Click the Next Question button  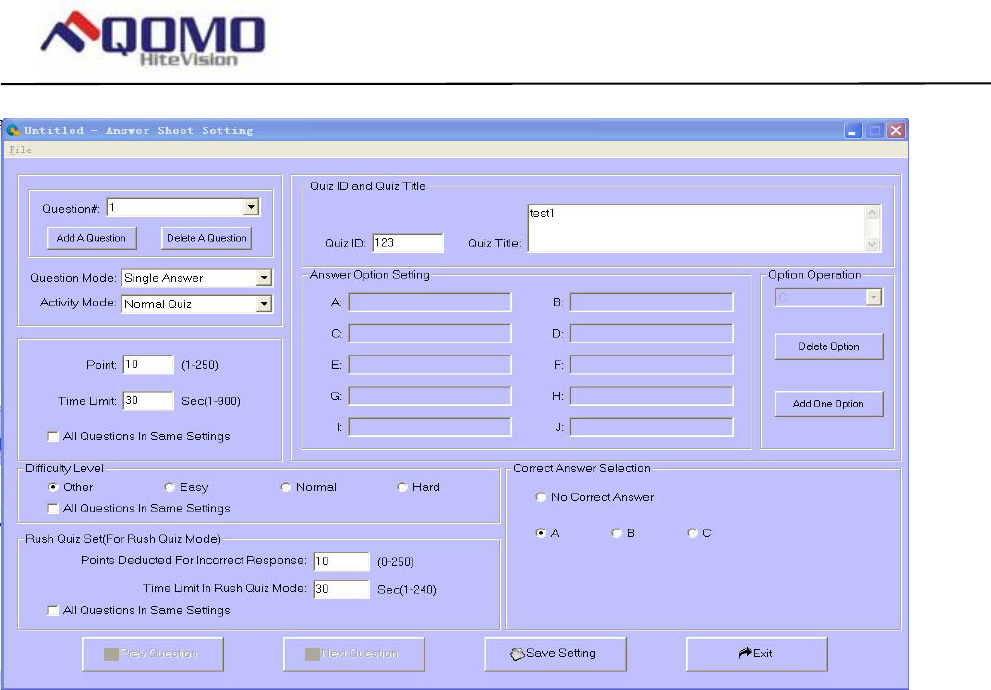pos(354,654)
